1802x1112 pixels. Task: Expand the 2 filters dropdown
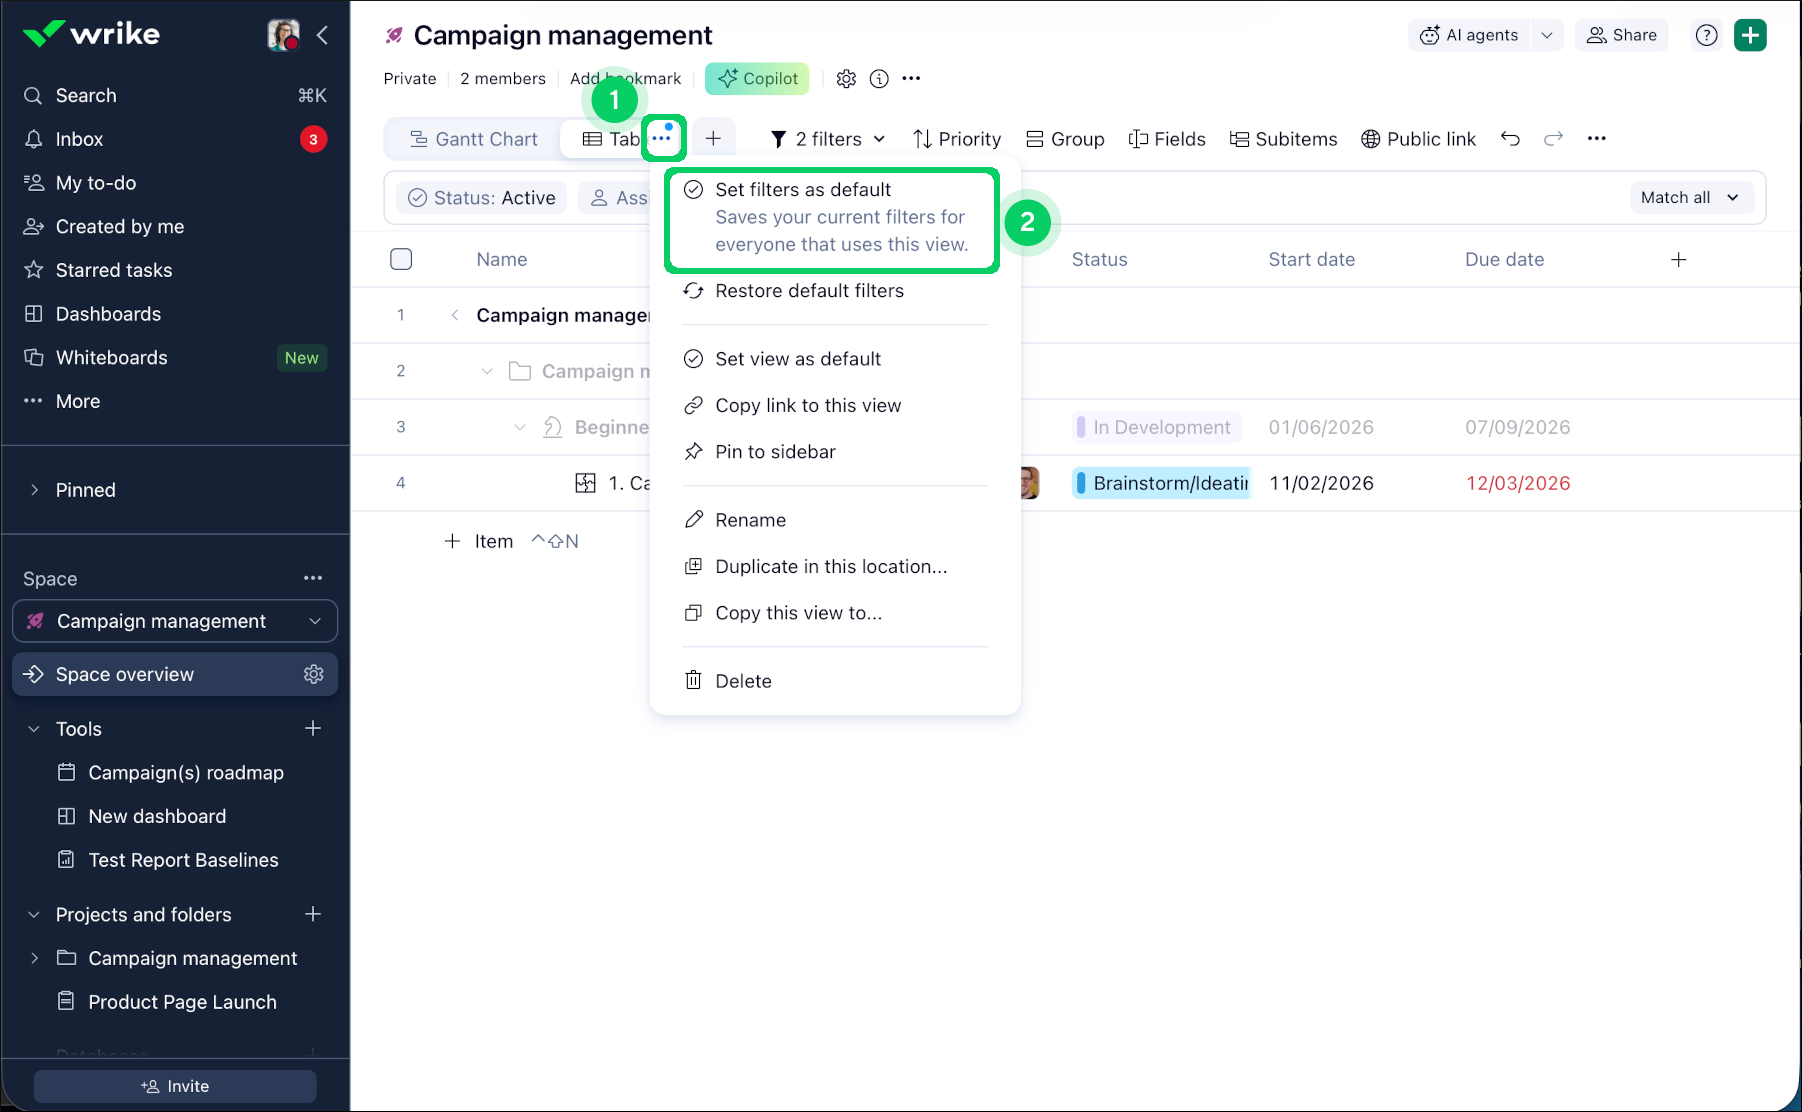828,139
